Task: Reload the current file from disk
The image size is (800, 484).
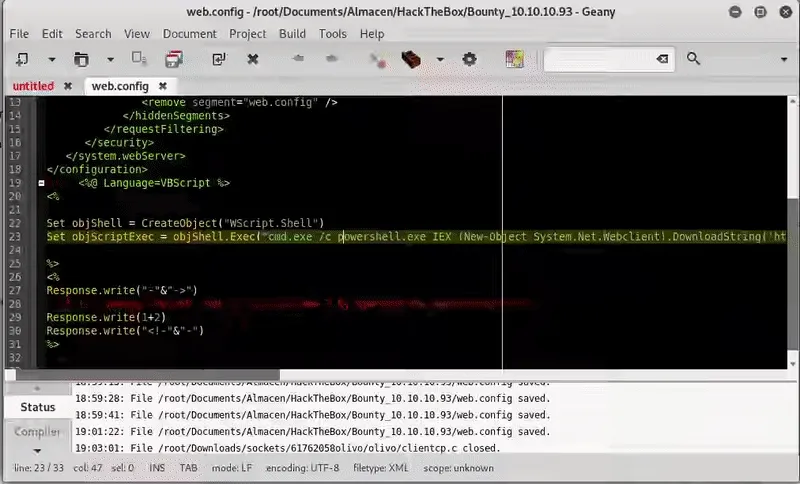Action: 219,59
